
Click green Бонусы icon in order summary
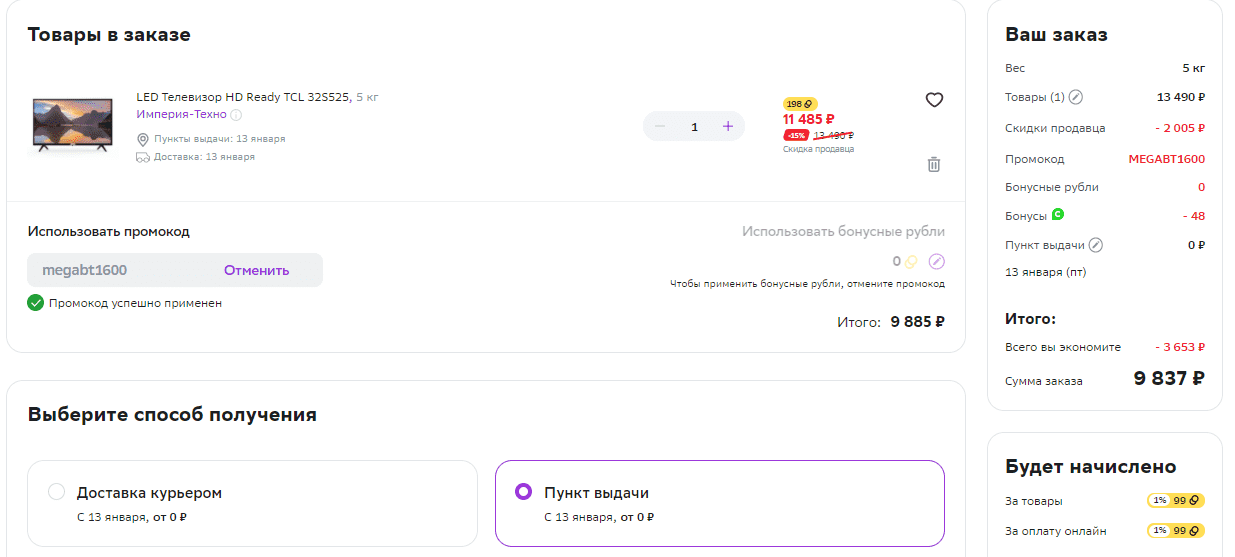[1058, 214]
